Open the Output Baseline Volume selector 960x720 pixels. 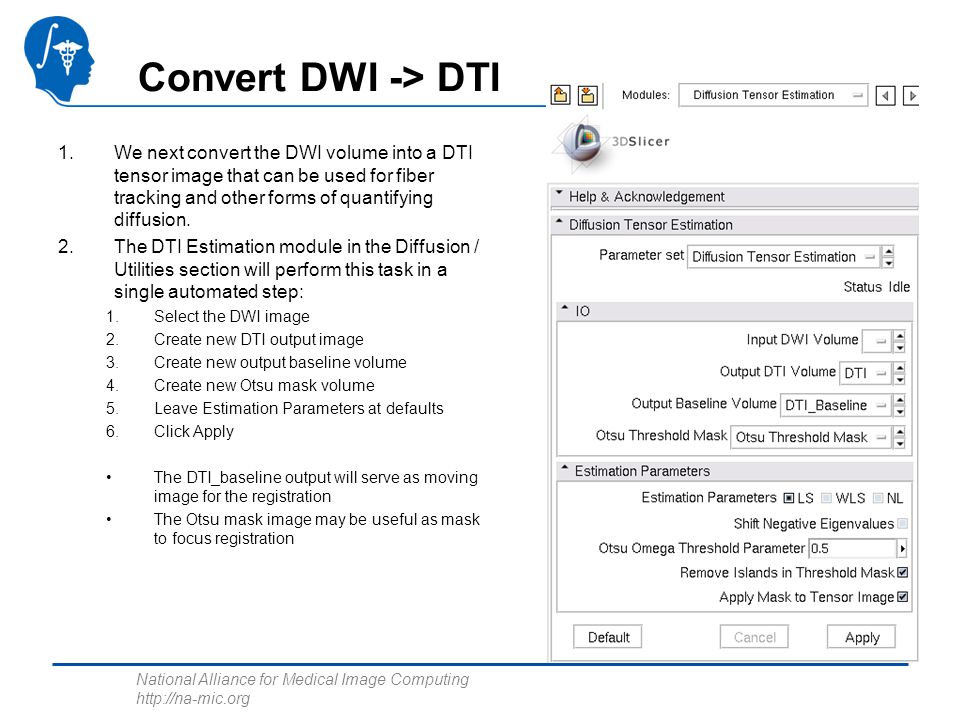[x=835, y=405]
